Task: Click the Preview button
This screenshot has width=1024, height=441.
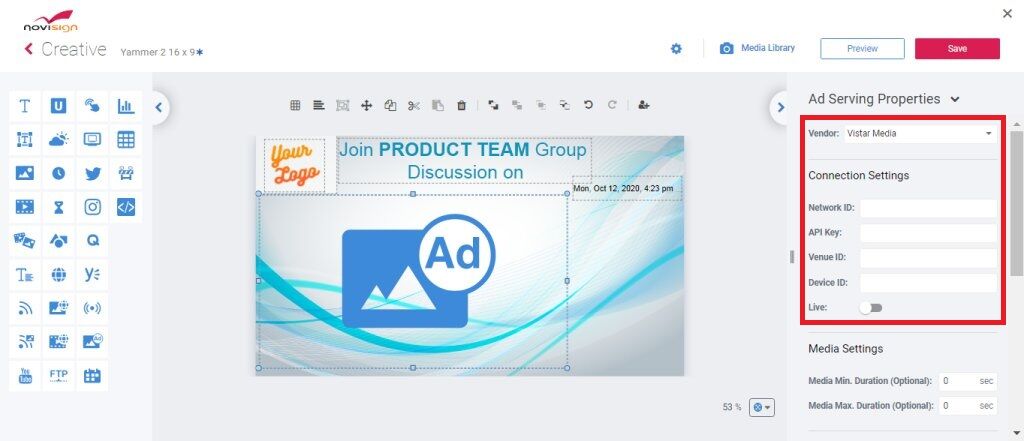Action: pyautogui.click(x=862, y=48)
